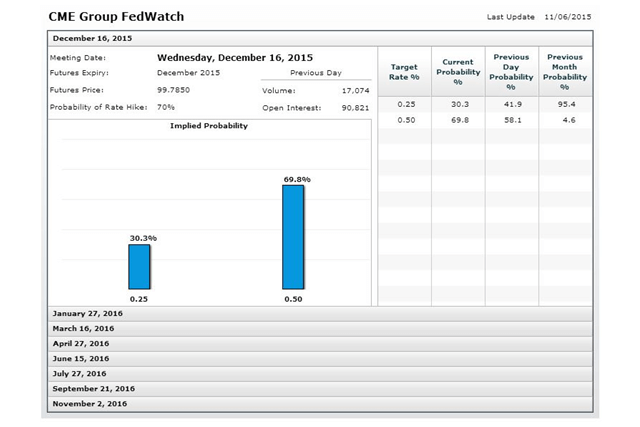Expand the July 27, 2016 meeting section
The image size is (640, 427).
(x=320, y=374)
